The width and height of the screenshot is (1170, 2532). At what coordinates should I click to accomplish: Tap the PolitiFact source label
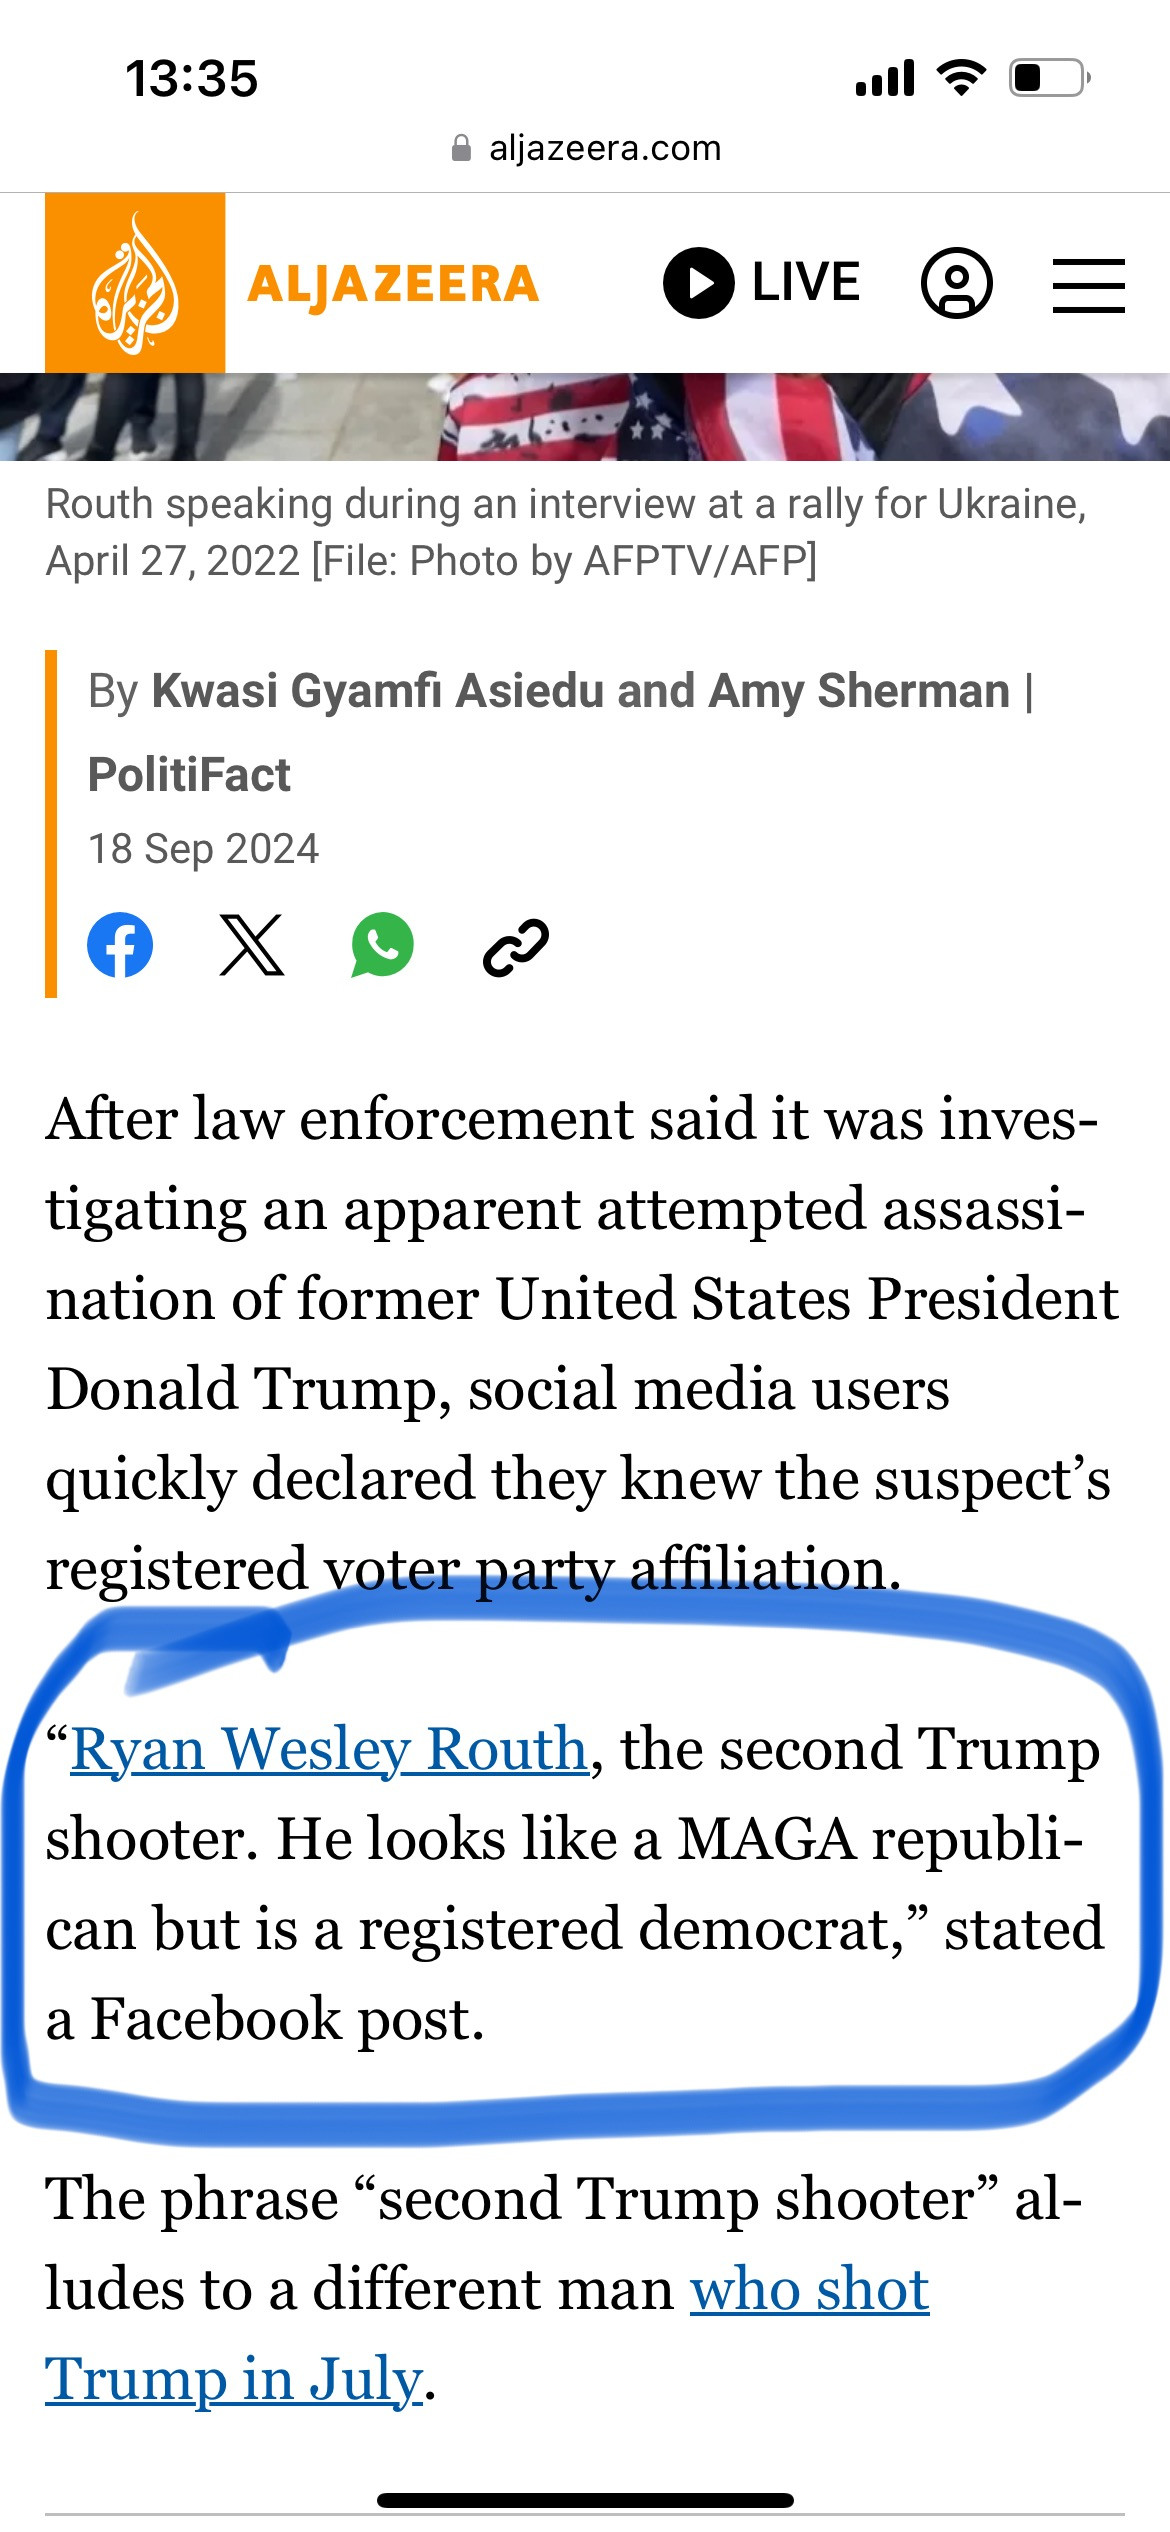(x=189, y=775)
